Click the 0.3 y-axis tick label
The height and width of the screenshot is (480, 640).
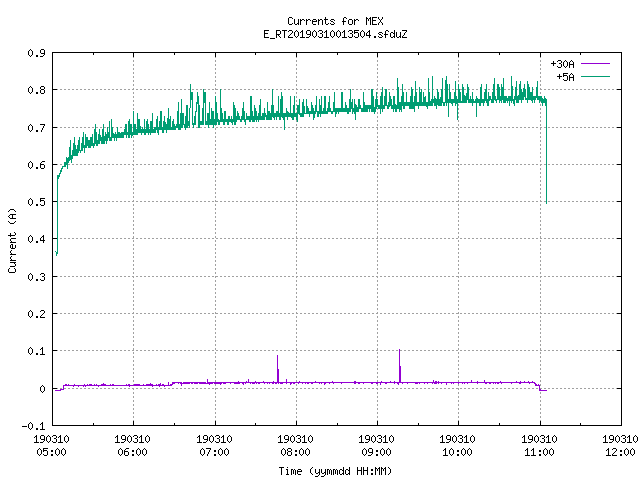36,277
